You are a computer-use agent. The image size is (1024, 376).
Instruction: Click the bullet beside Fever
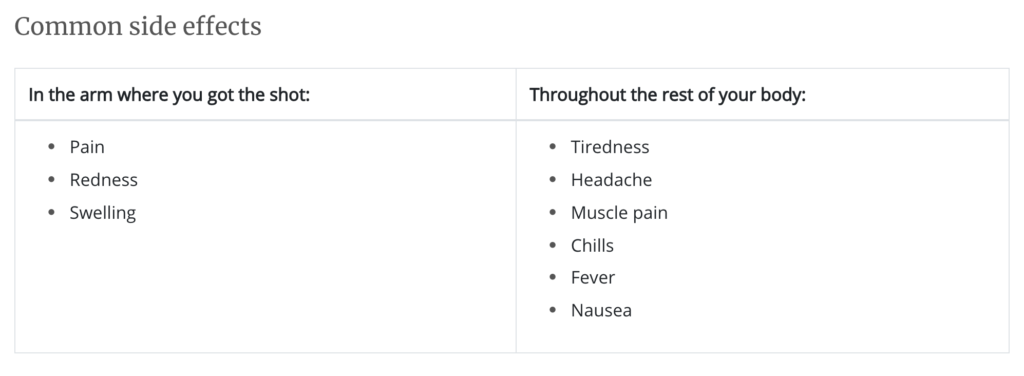coord(552,277)
